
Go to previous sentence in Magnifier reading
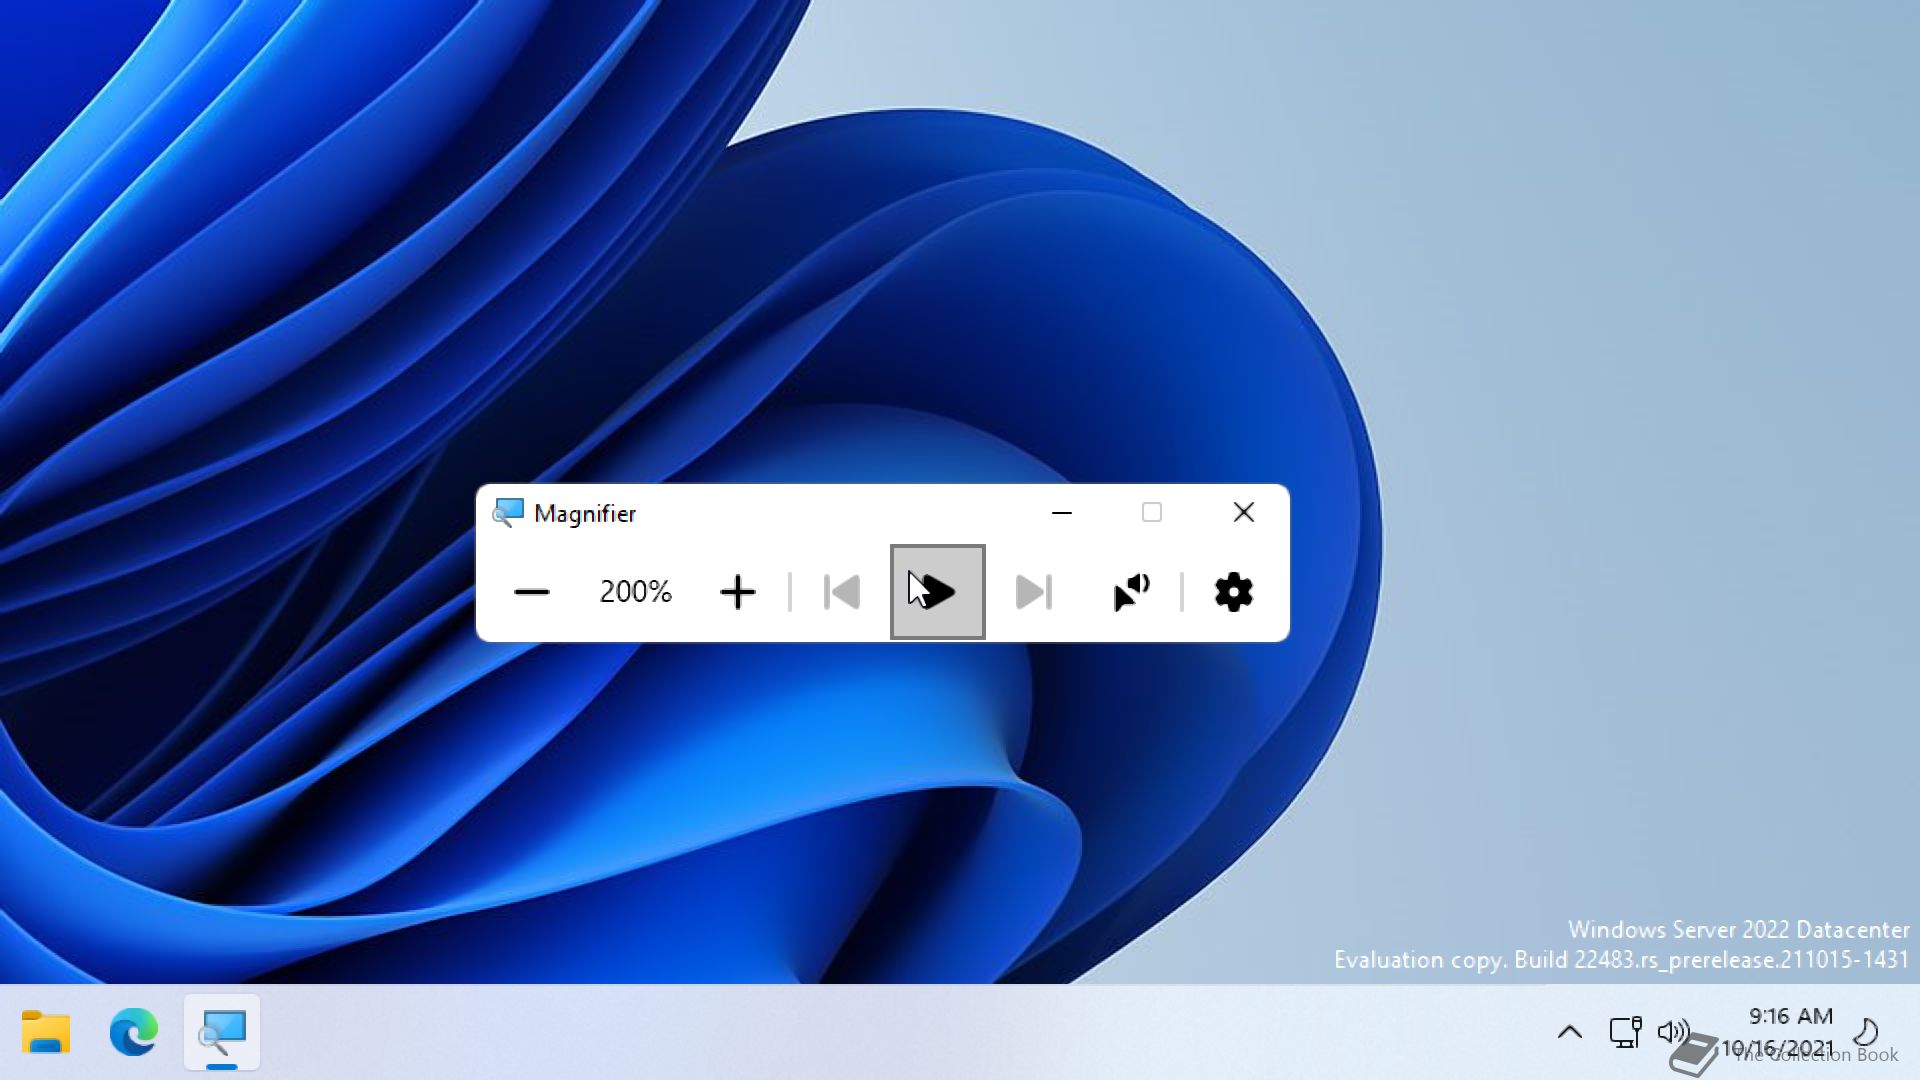[x=842, y=592]
